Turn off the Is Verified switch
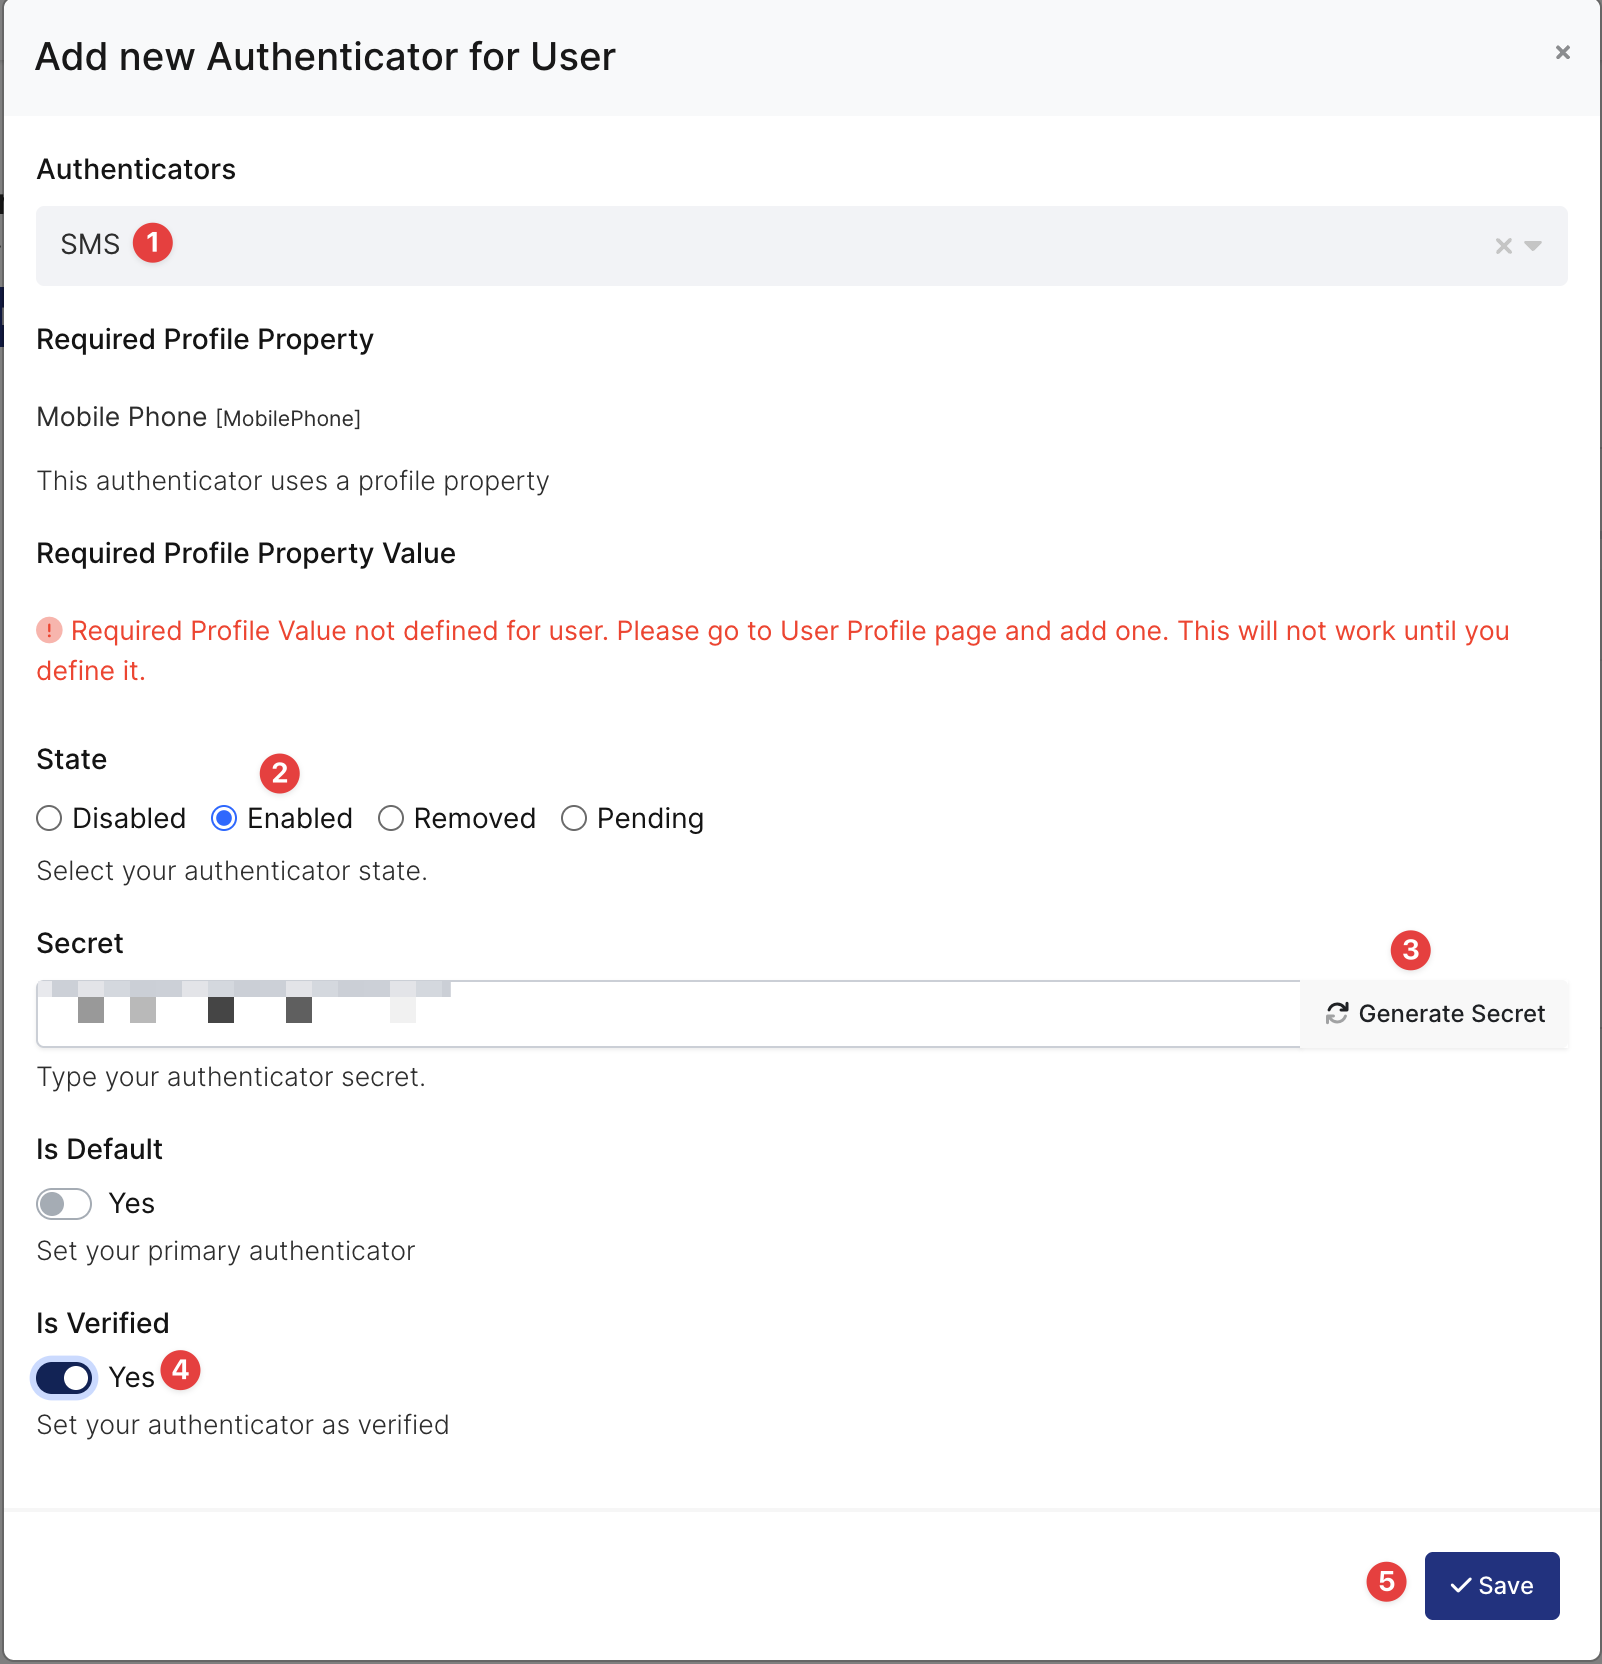Image resolution: width=1602 pixels, height=1664 pixels. [x=64, y=1378]
